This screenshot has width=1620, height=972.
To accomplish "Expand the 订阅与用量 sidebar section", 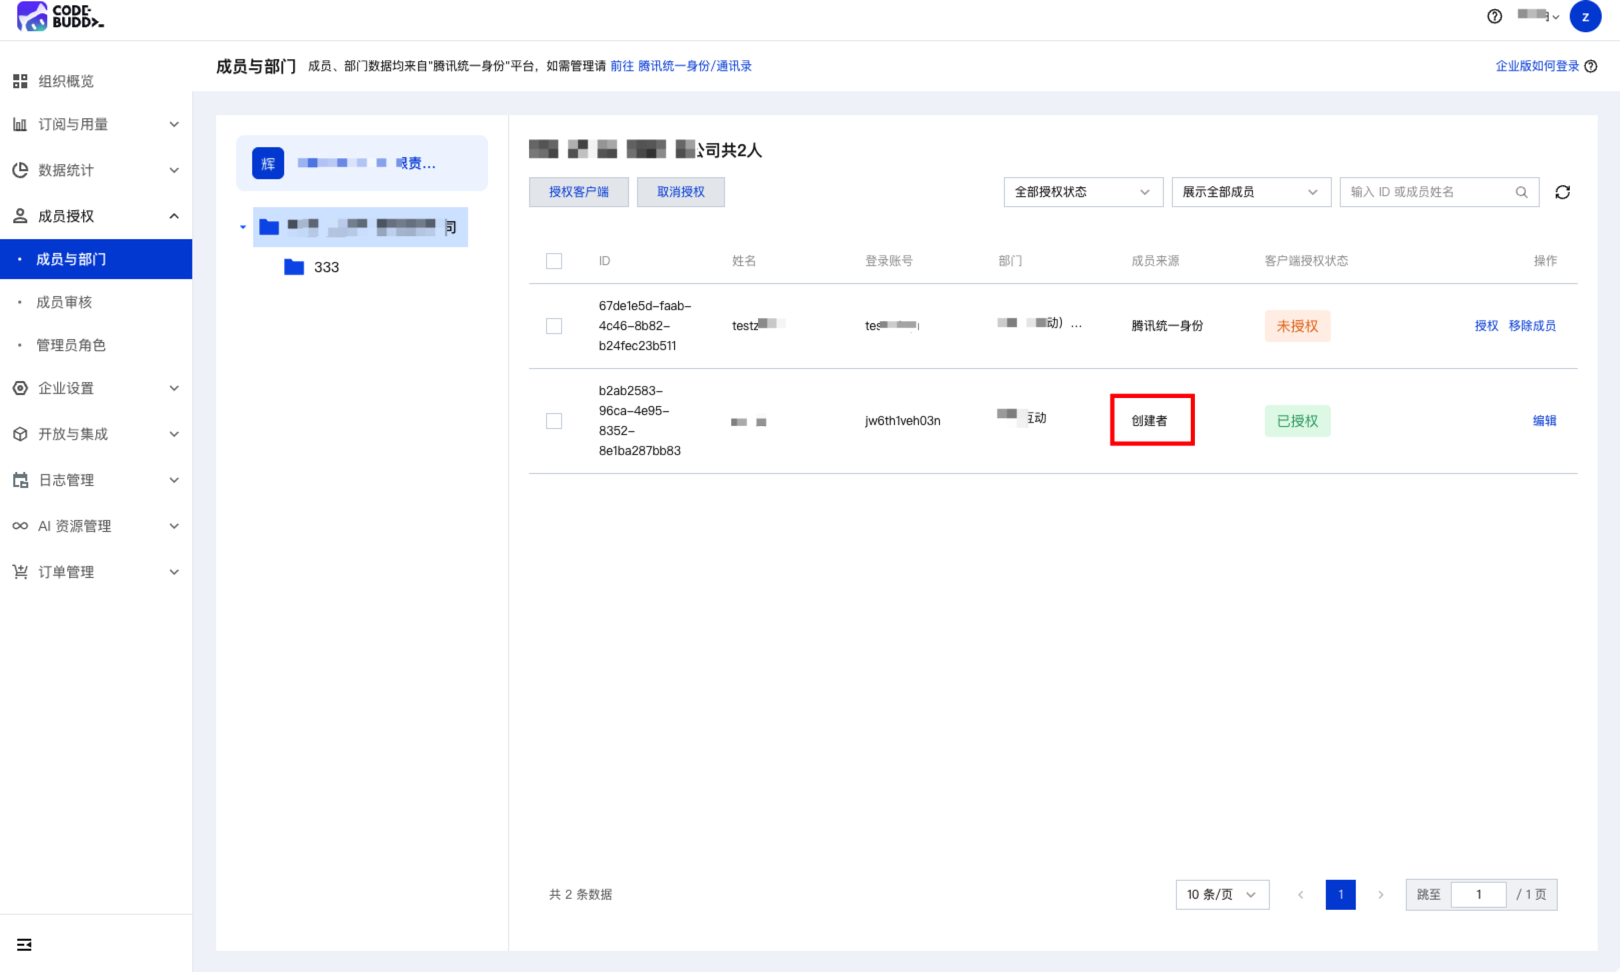I will pos(95,124).
